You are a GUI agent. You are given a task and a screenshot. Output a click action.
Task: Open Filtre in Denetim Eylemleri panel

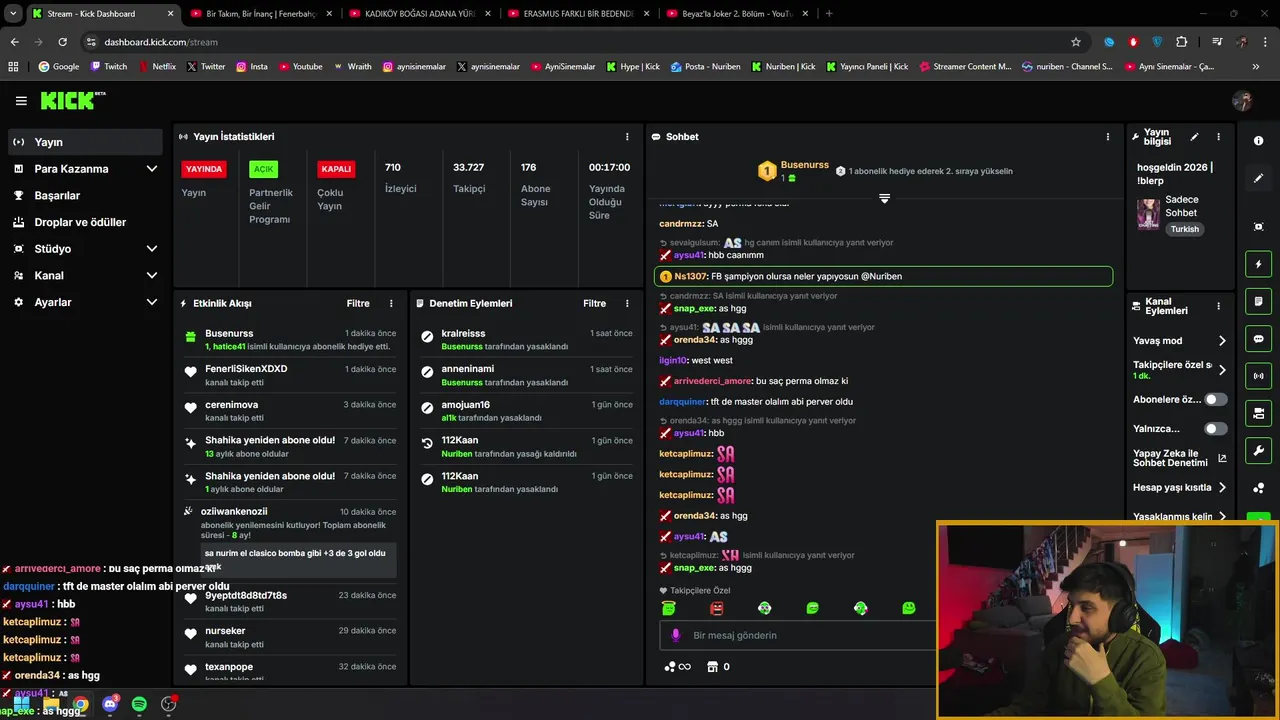pyautogui.click(x=594, y=303)
